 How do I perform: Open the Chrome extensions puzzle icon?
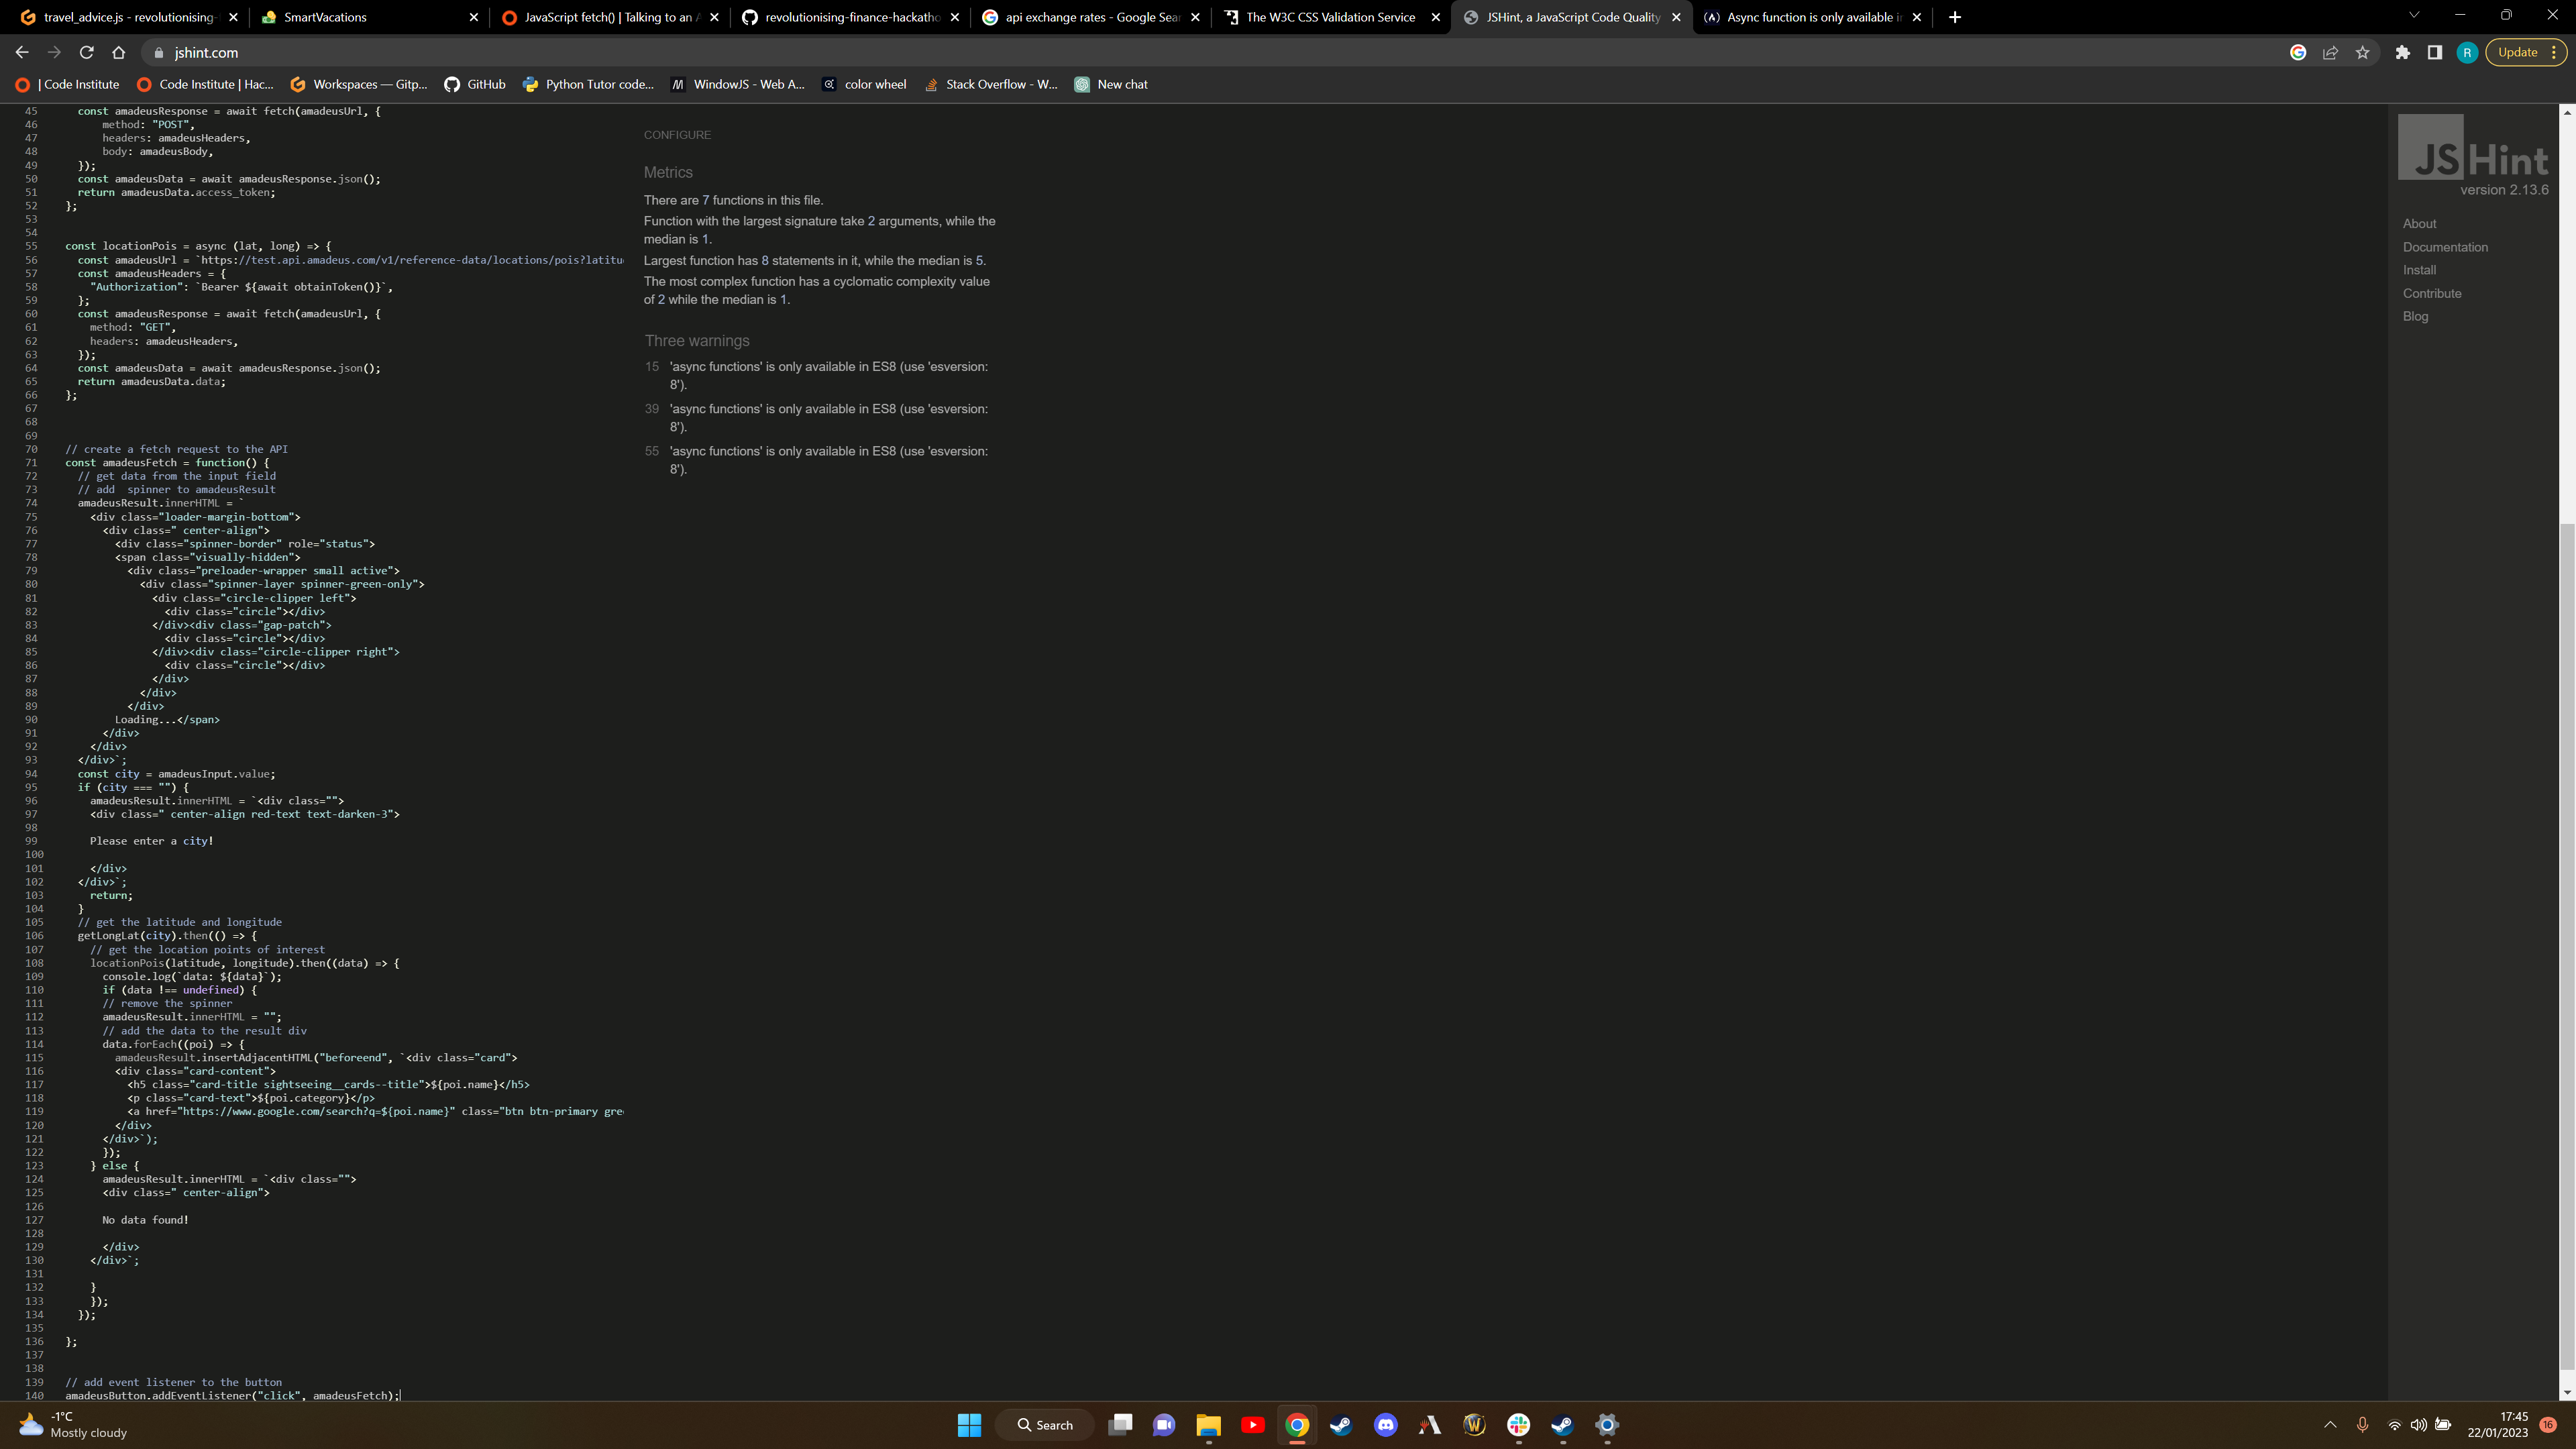click(2403, 53)
